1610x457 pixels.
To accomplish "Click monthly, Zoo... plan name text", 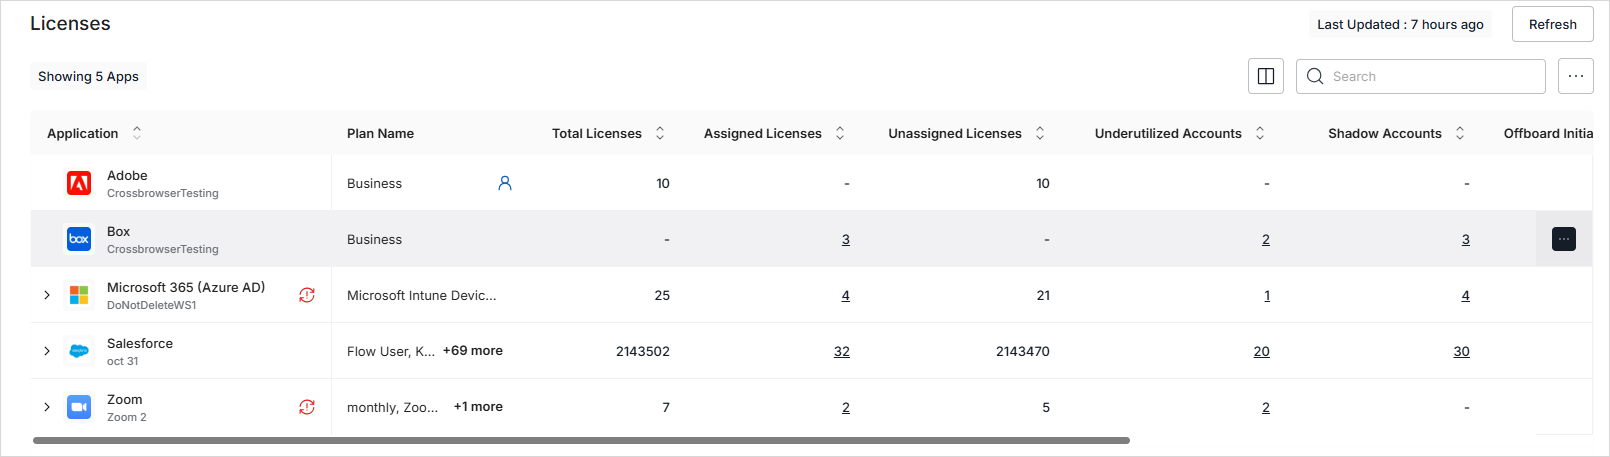I will pyautogui.click(x=392, y=407).
